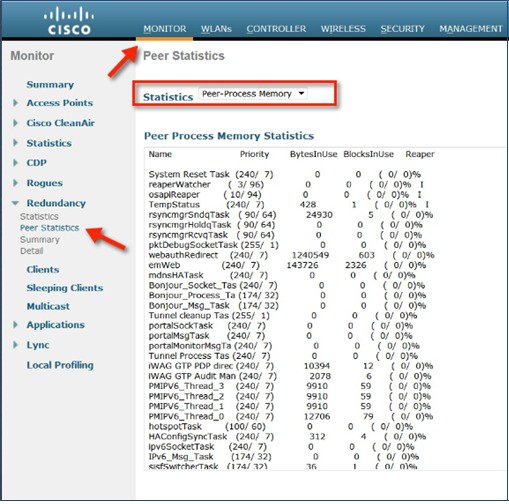Select the TempStatus row
The image size is (509, 504).
point(289,205)
